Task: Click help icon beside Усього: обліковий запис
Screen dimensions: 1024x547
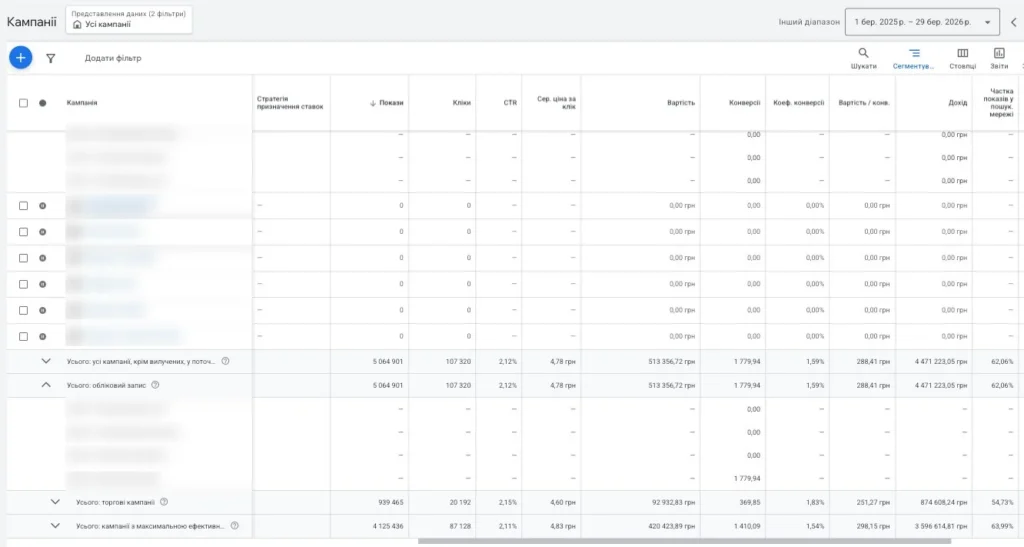Action: click(155, 385)
